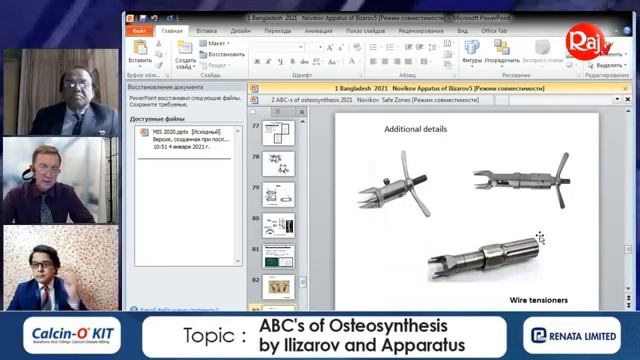Toggle Align Right paragraph alignment
Screen dimensions: 640x360
click(x=397, y=62)
